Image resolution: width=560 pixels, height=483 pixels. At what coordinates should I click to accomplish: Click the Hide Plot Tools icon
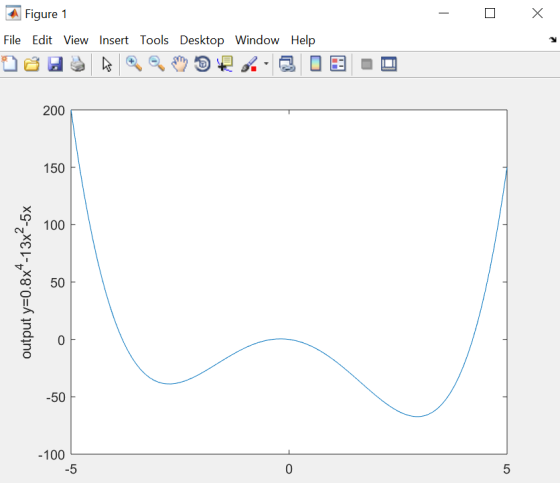click(367, 64)
